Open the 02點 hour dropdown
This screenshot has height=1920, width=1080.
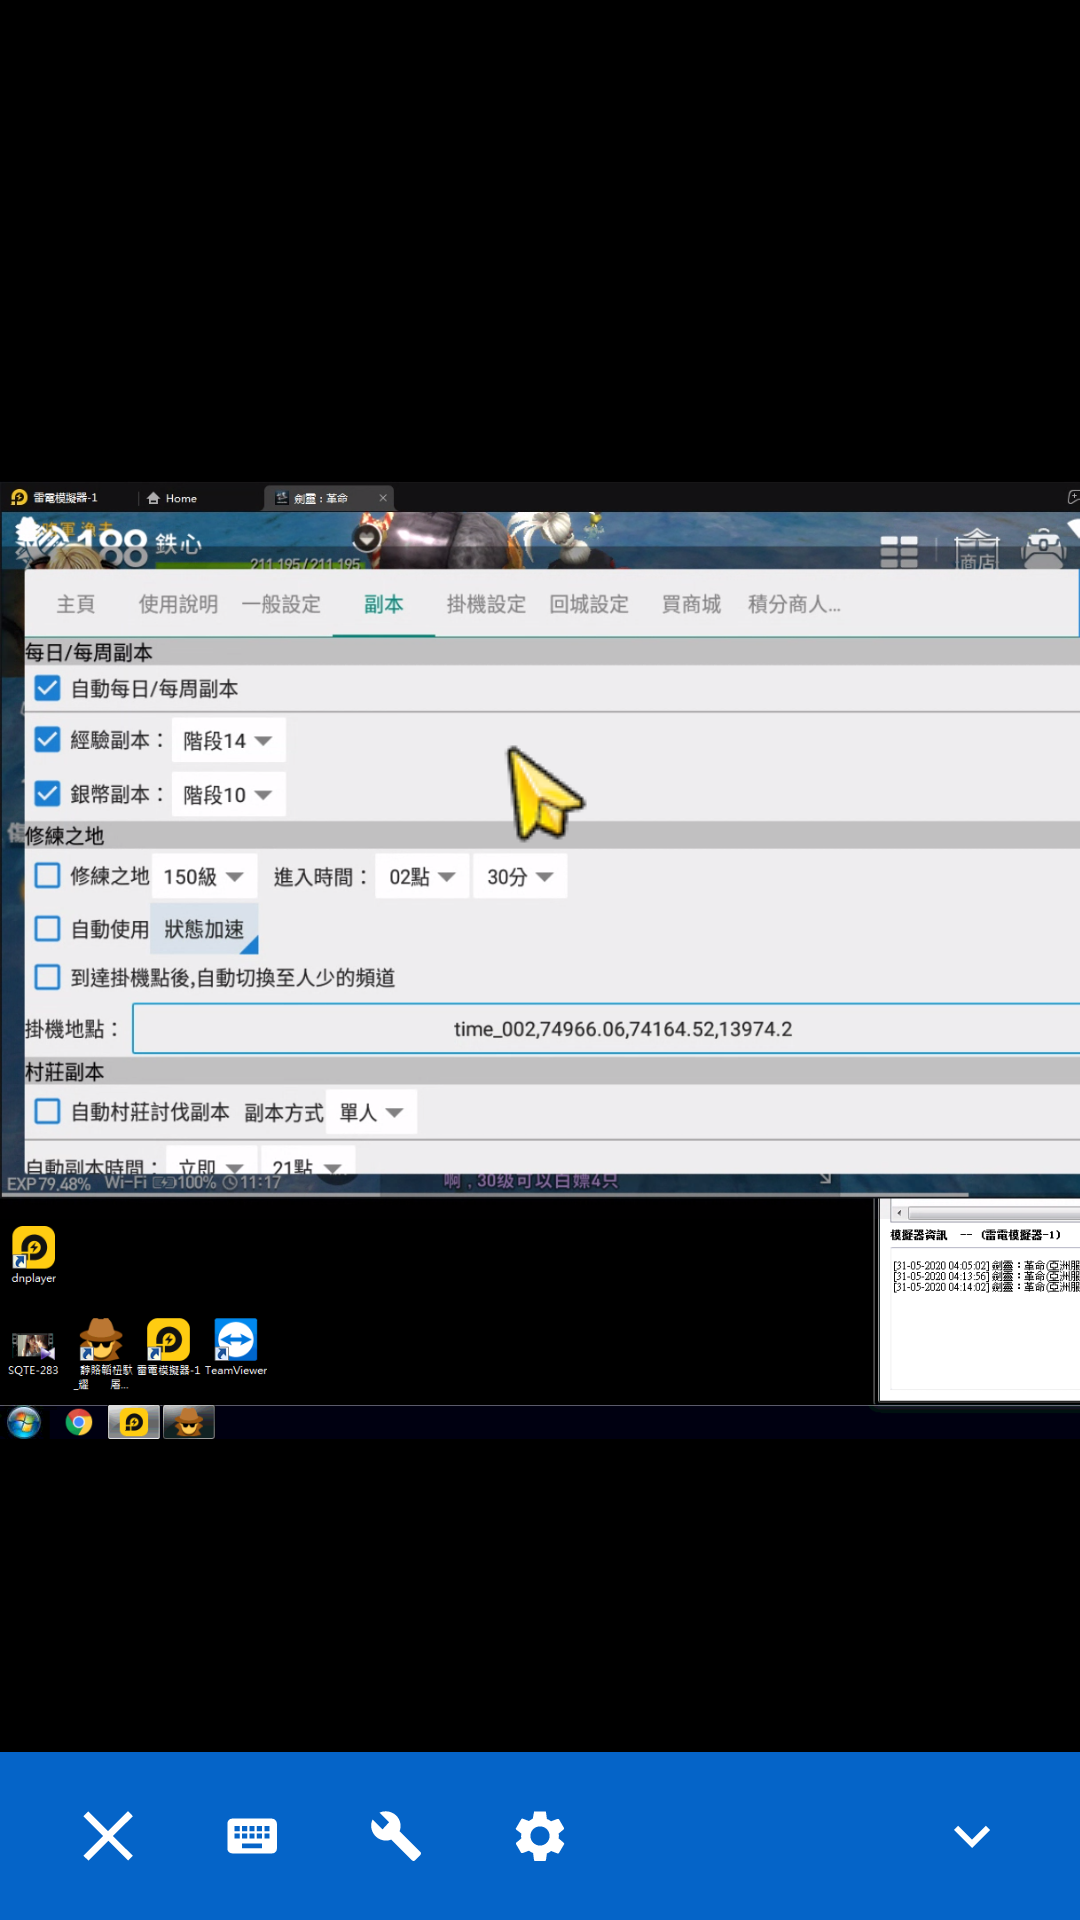click(422, 877)
